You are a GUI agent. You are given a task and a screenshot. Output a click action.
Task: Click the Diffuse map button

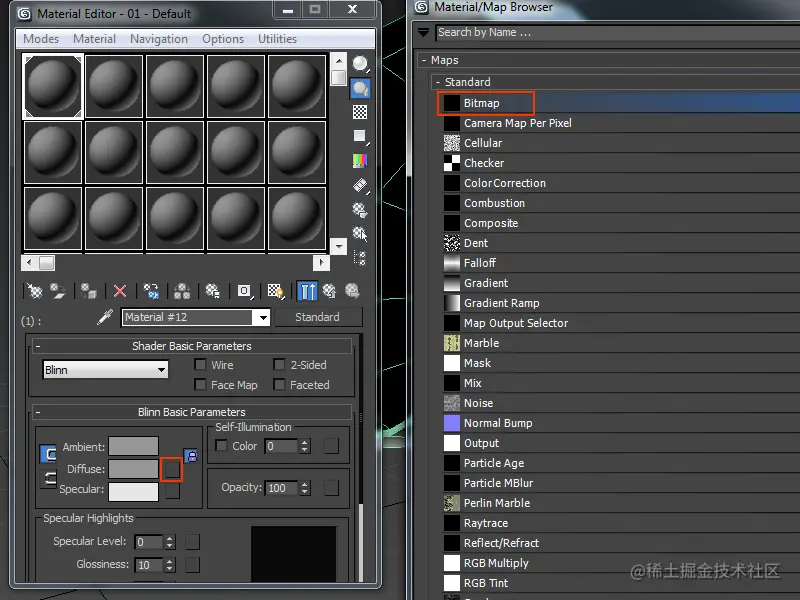[172, 469]
